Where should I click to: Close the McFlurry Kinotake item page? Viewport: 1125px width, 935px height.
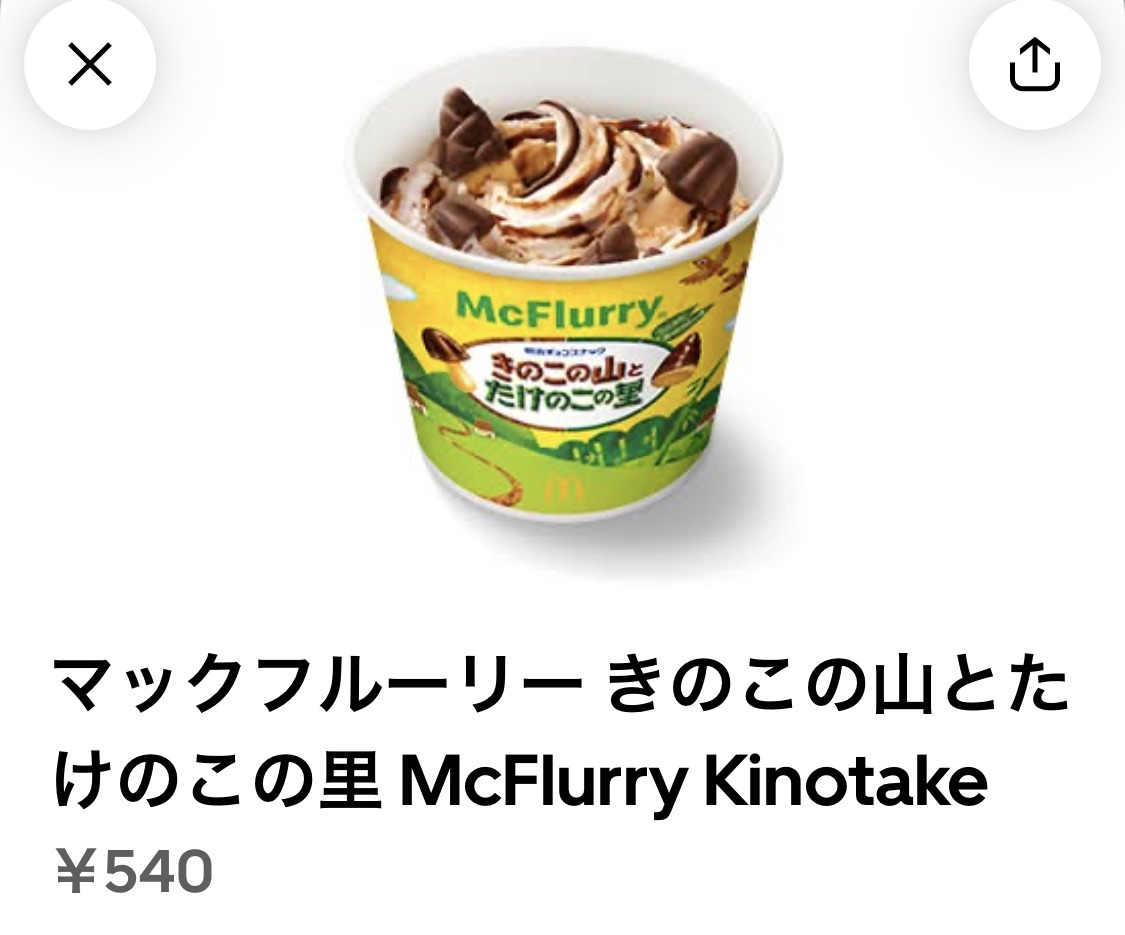(x=90, y=64)
